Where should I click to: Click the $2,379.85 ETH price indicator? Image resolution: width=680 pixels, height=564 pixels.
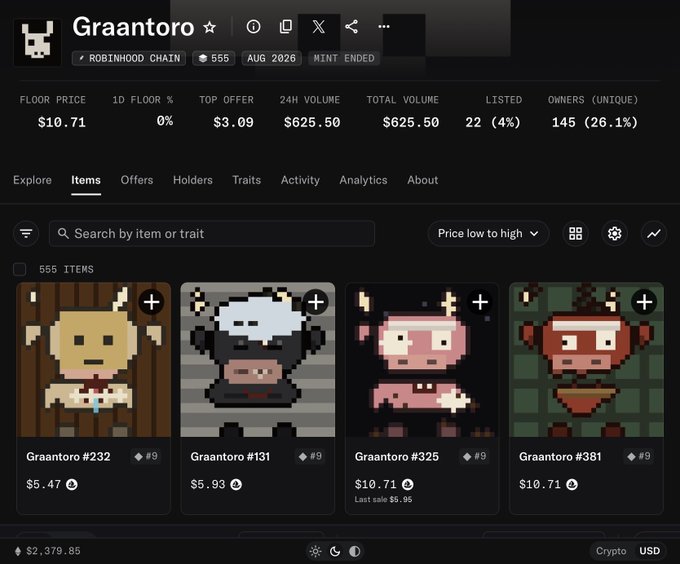click(48, 551)
